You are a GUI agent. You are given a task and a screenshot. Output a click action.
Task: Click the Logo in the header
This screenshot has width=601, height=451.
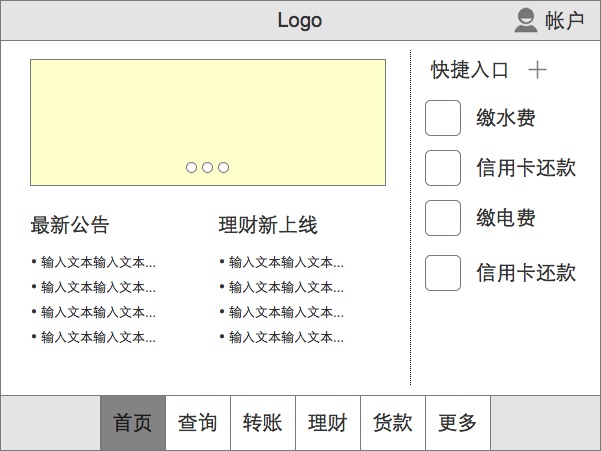pos(300,21)
